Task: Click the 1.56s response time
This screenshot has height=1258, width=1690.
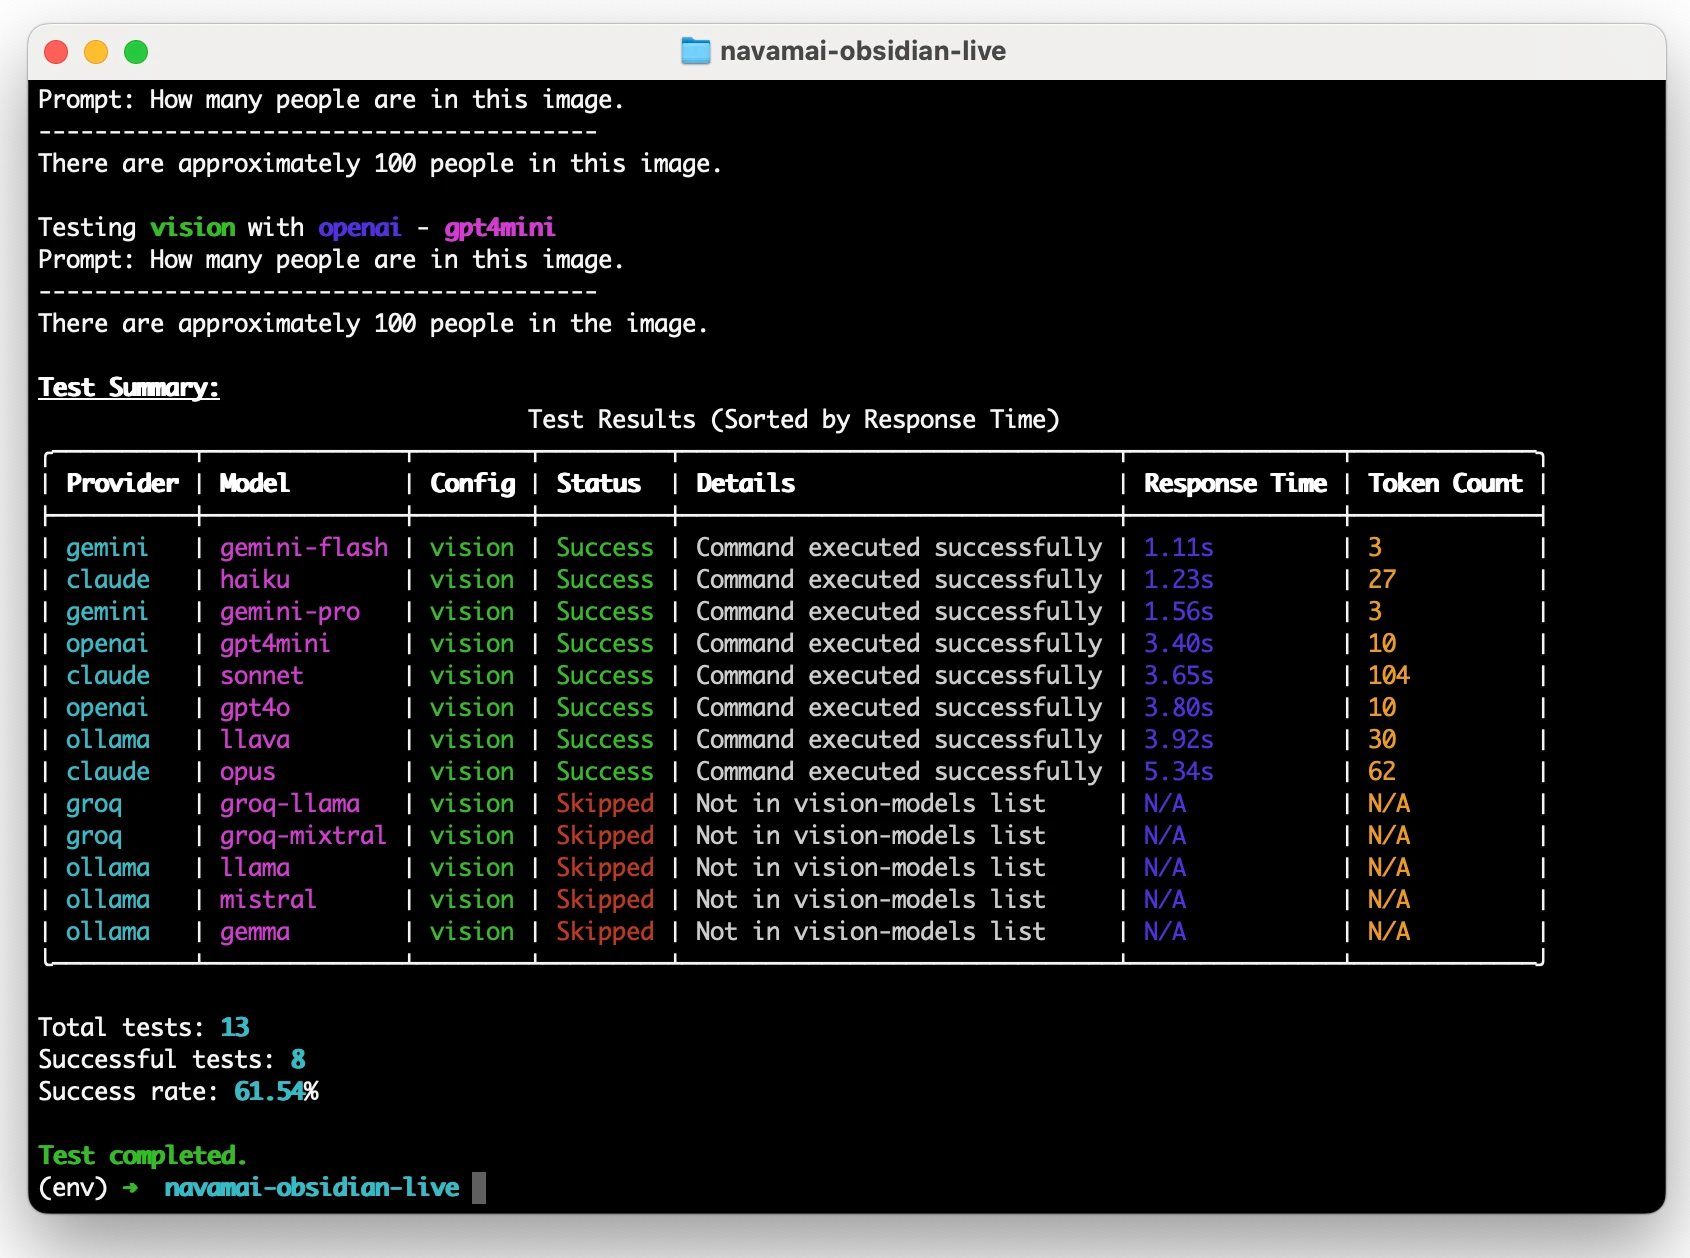Action: 1179,611
